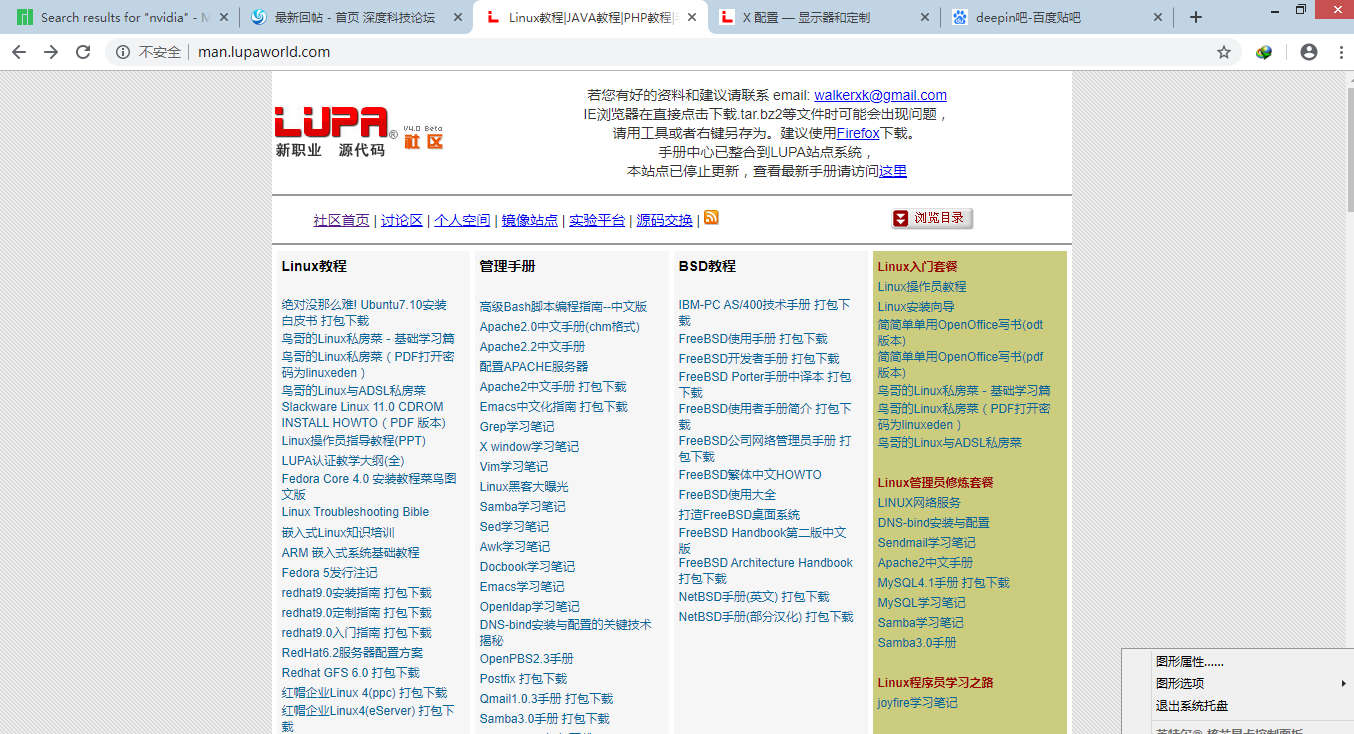Open Slackware Linux 11.0 CDROM INSTALL HOWTO

(363, 415)
